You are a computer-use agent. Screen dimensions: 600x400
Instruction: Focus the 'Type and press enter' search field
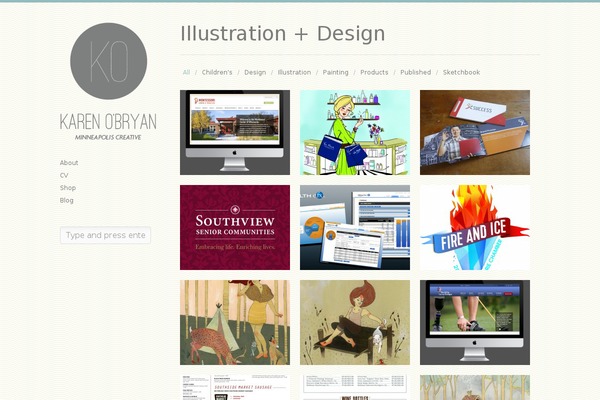(x=105, y=235)
